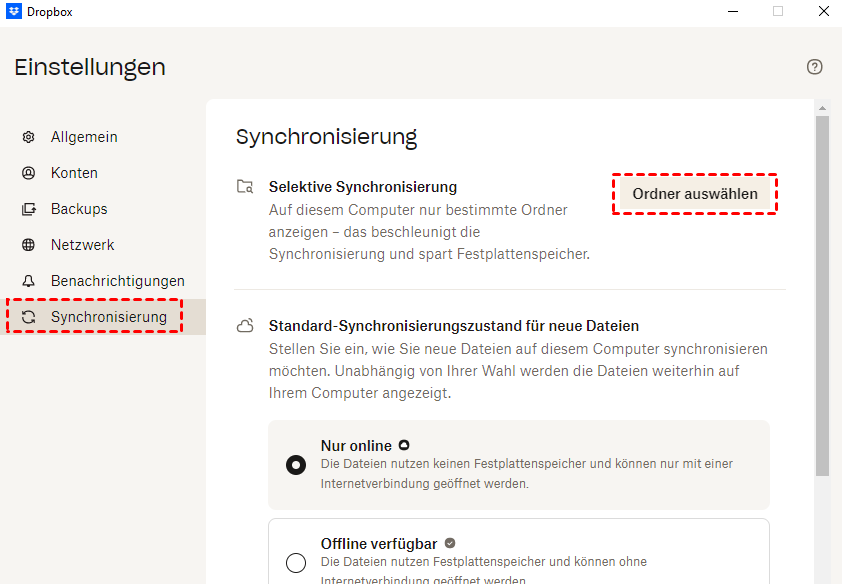Select the Offline verfügbar radio button
The height and width of the screenshot is (584, 842).
[x=296, y=563]
